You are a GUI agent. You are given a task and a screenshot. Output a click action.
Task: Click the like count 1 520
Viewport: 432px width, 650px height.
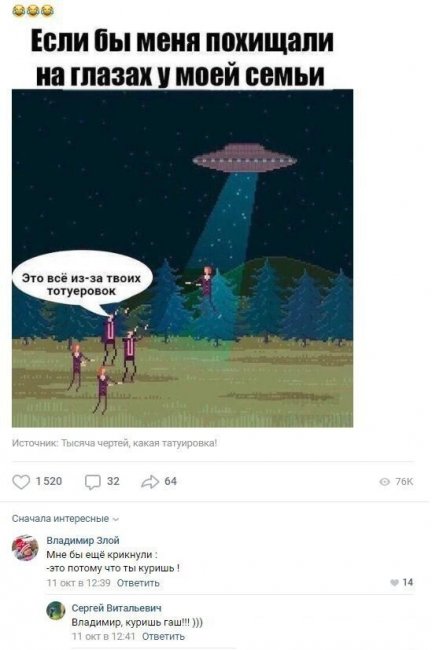coord(49,481)
